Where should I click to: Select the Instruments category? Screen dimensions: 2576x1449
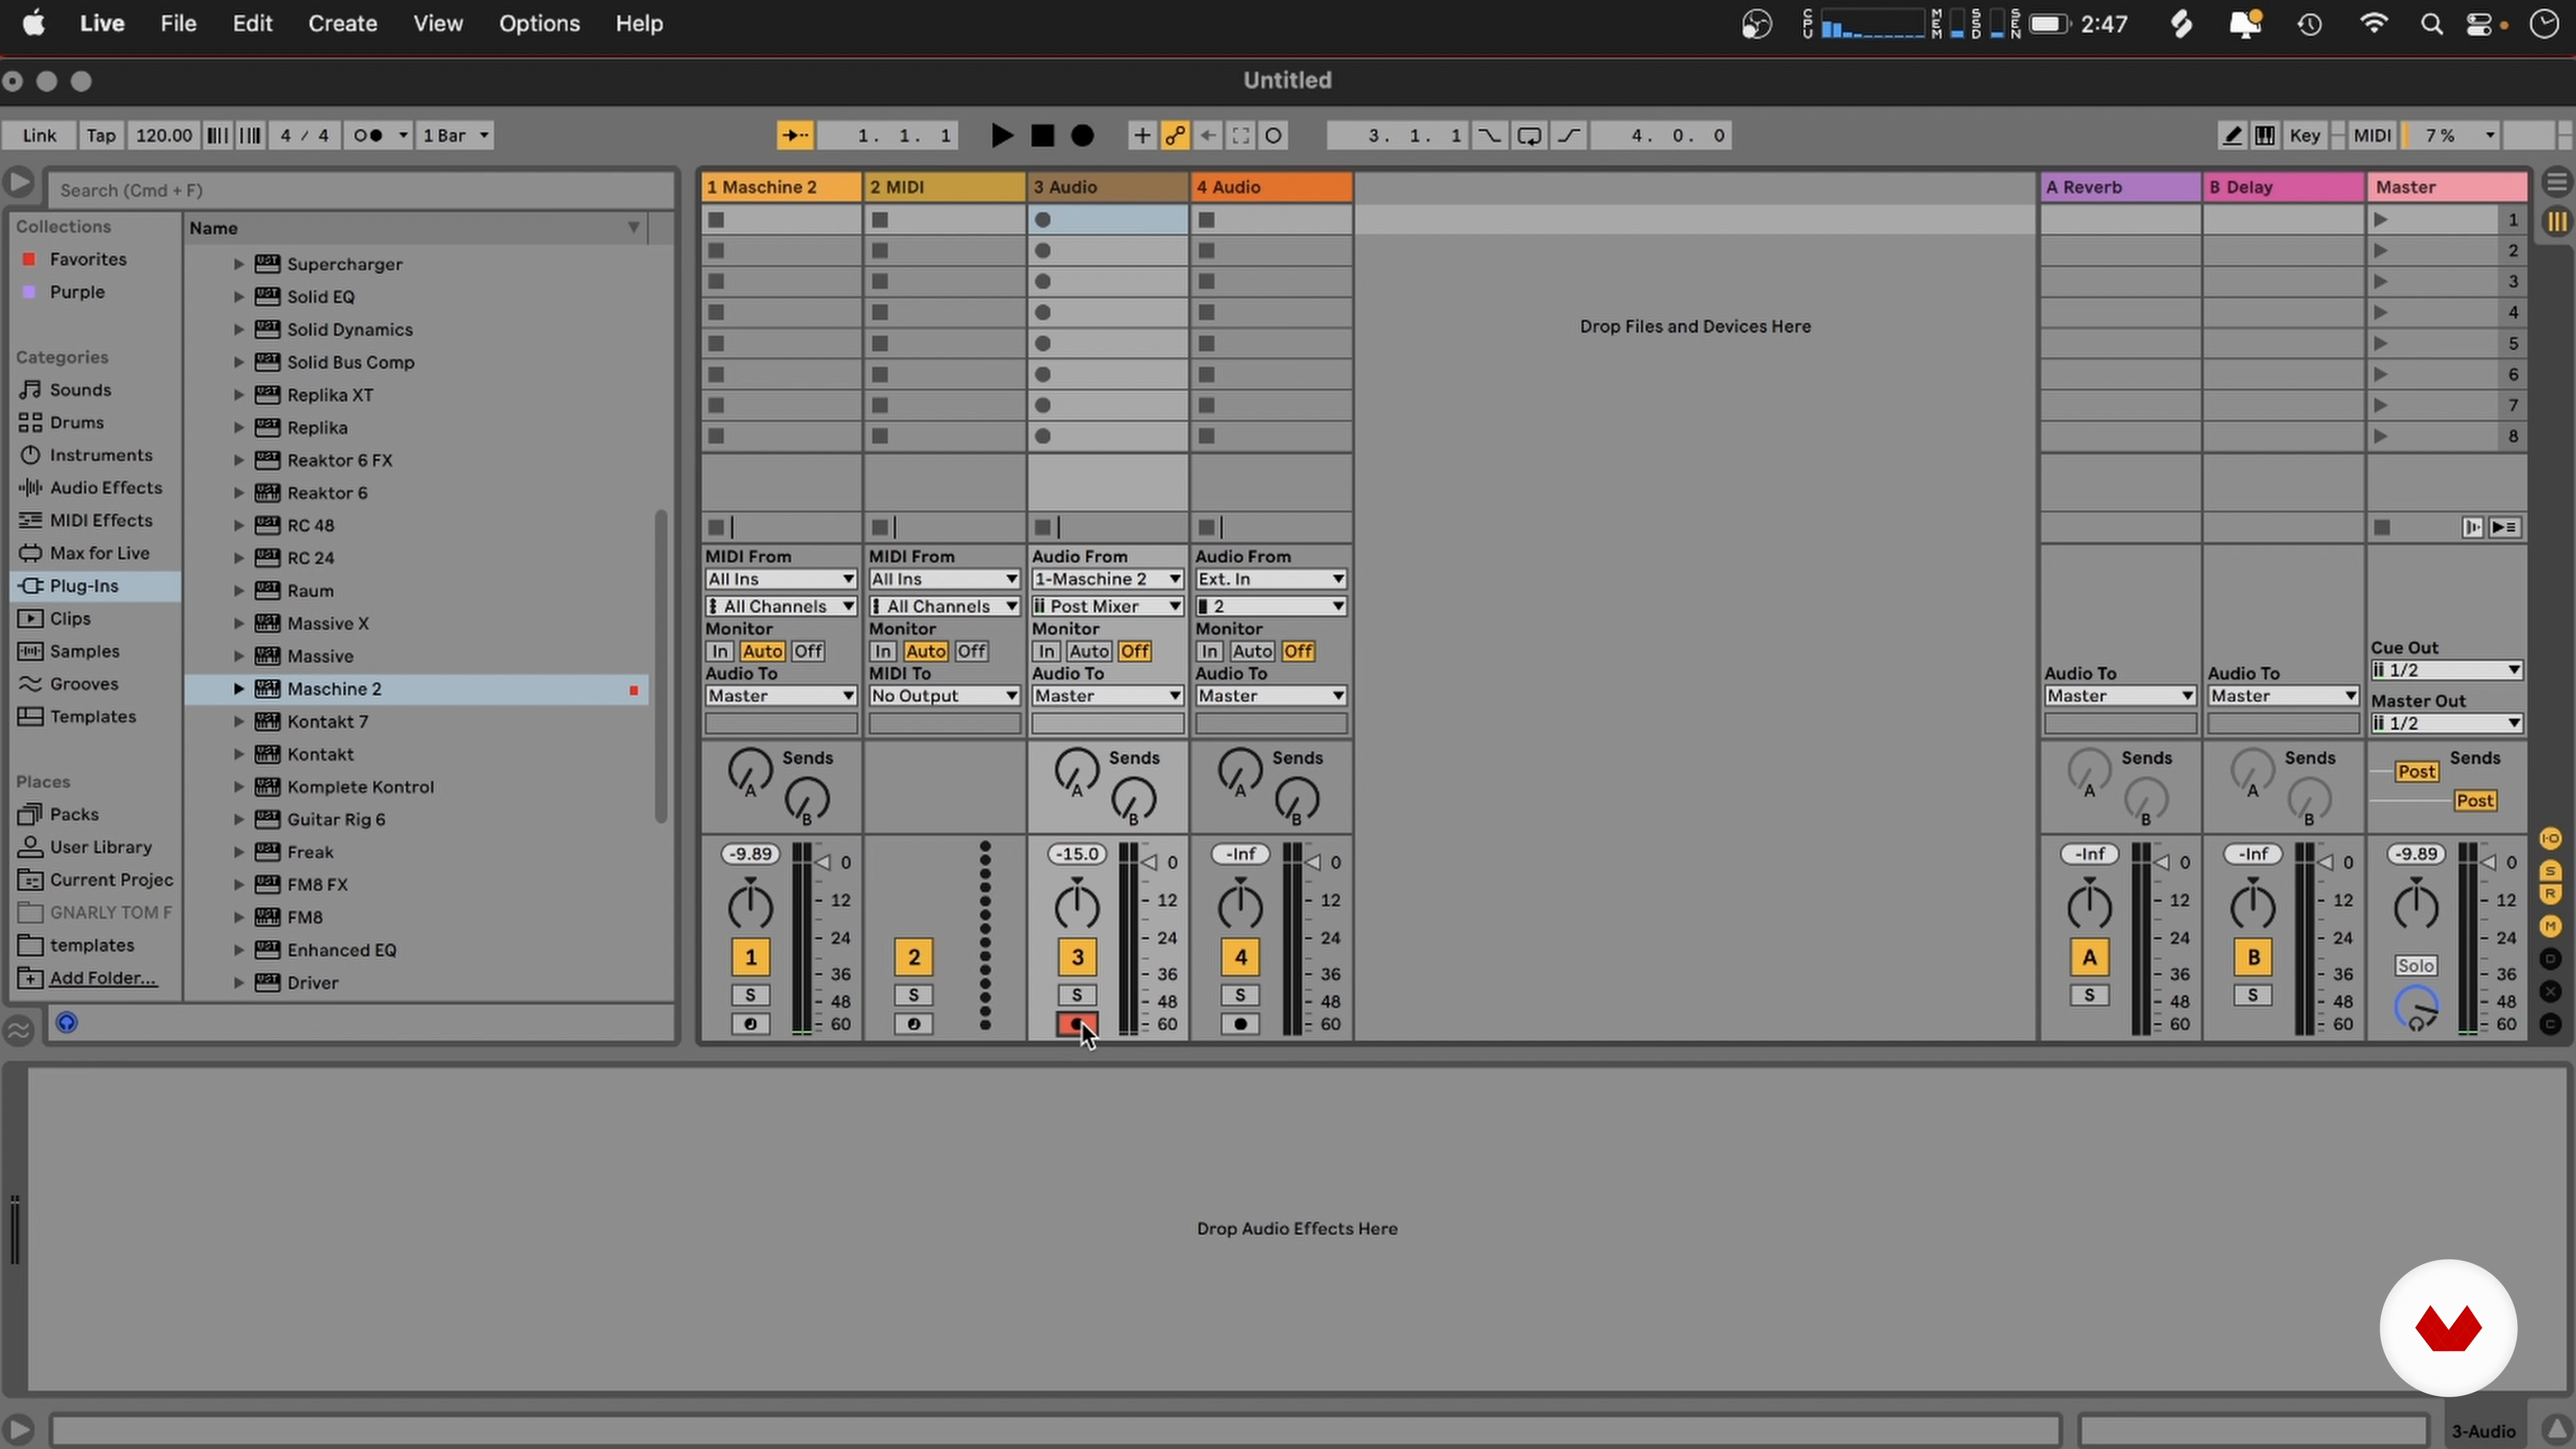pyautogui.click(x=101, y=455)
